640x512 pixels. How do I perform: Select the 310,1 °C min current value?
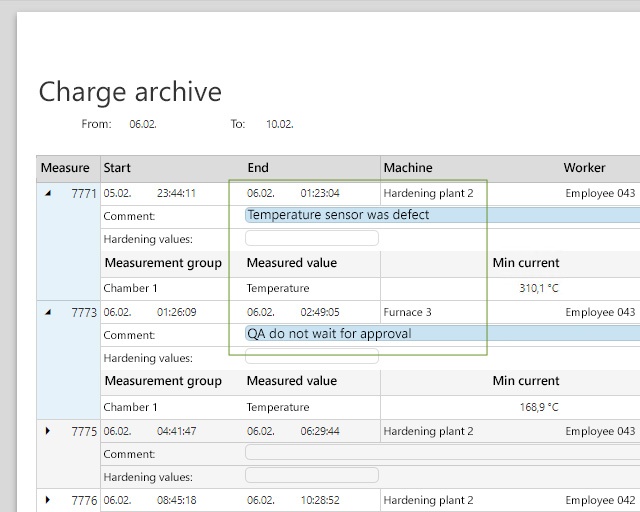click(x=539, y=288)
